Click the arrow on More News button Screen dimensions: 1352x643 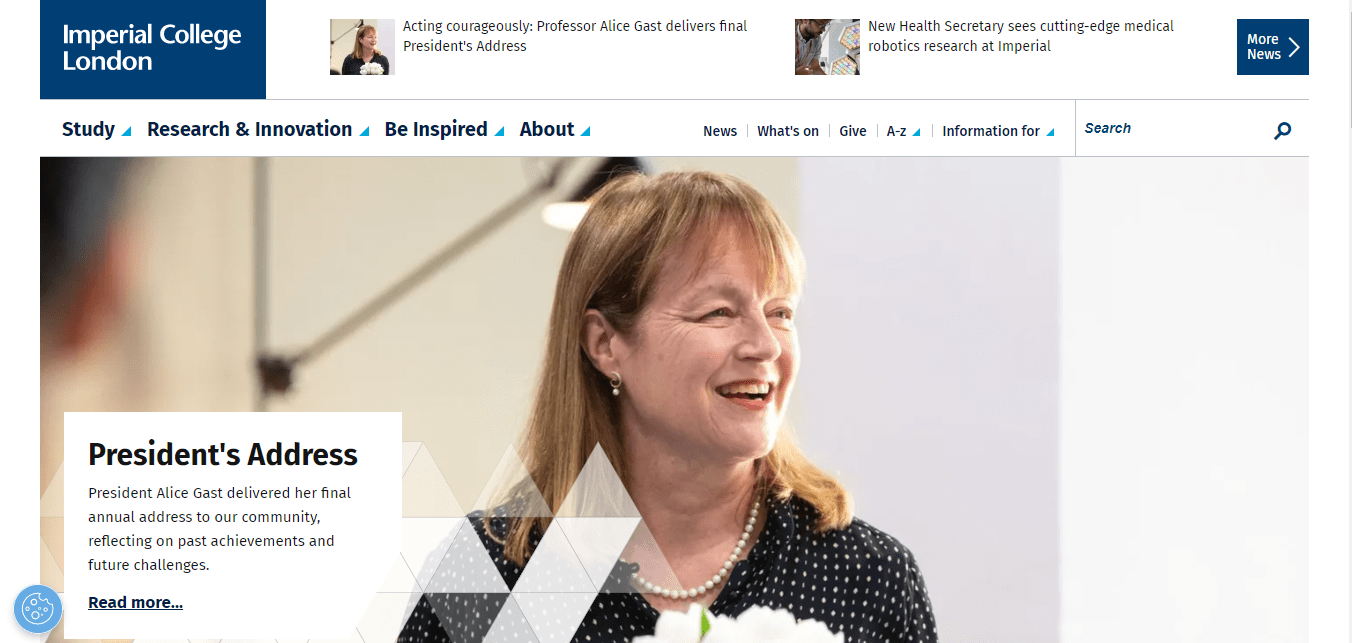coord(1294,47)
